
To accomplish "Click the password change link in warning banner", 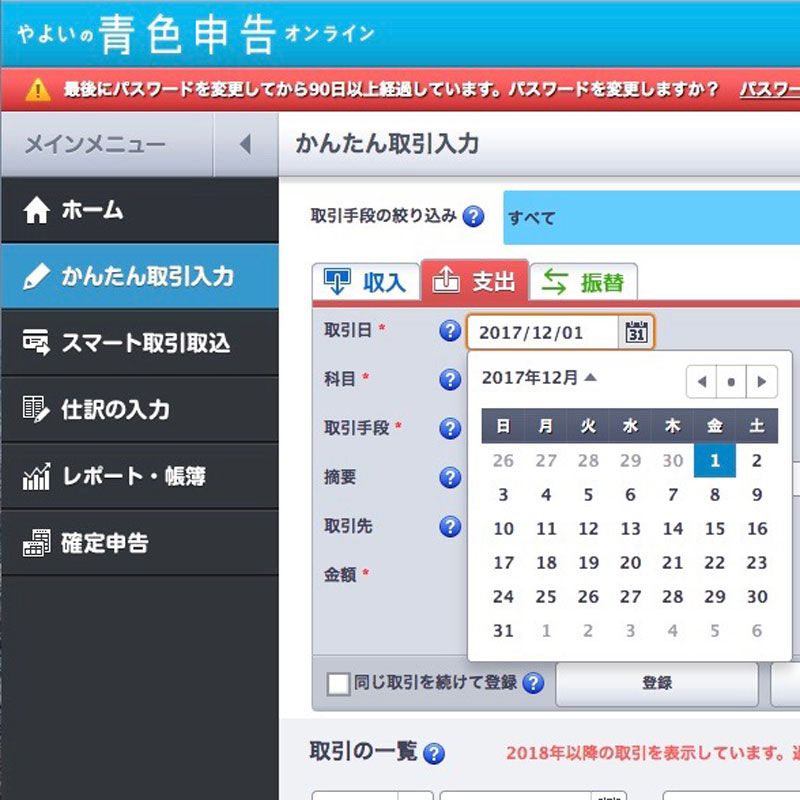I will [768, 89].
